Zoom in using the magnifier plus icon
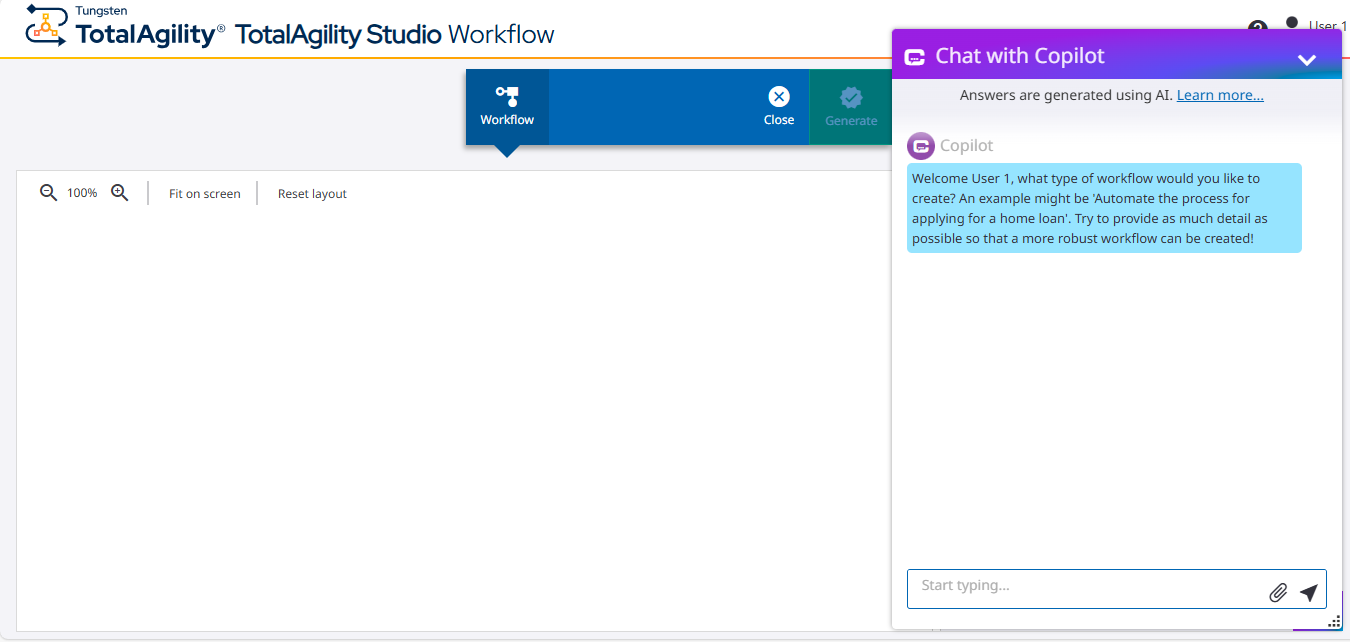This screenshot has height=642, width=1350. pos(119,192)
